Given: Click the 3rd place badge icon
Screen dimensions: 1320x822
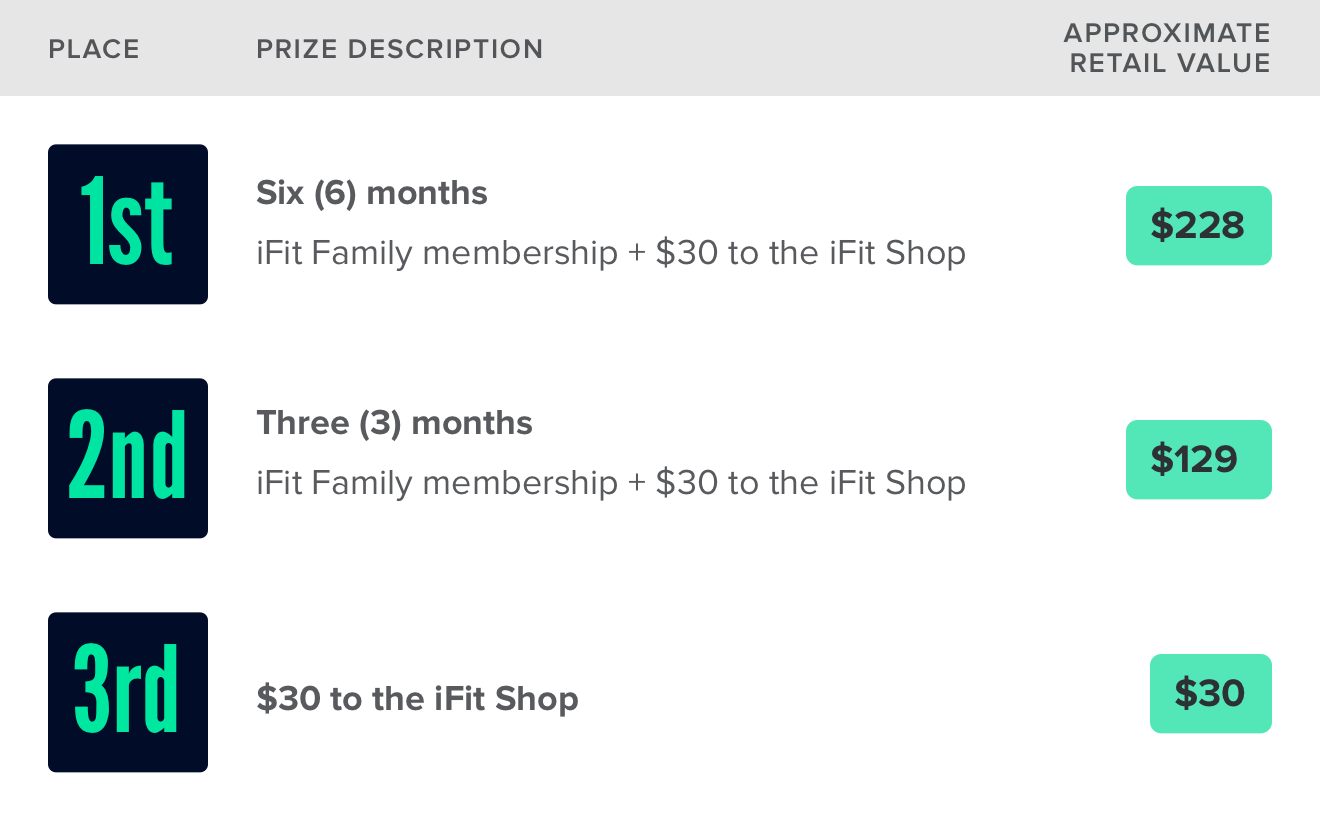Looking at the screenshot, I should 128,692.
